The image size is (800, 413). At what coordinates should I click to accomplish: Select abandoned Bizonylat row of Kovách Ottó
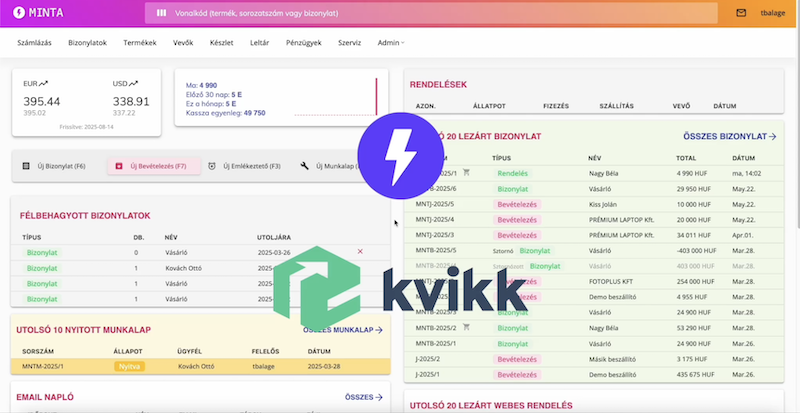201,268
